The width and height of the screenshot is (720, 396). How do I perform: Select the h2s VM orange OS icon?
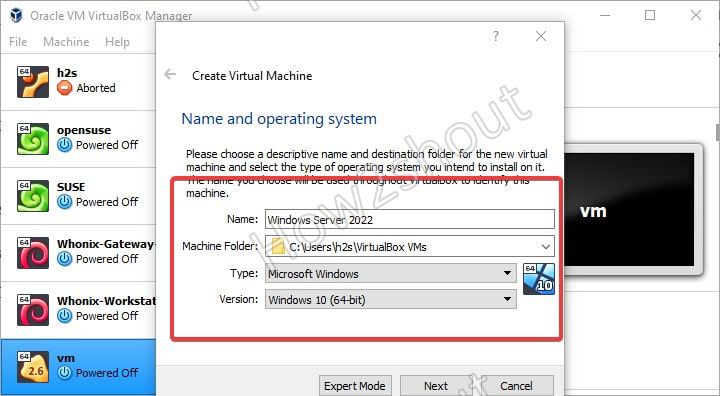[33, 82]
